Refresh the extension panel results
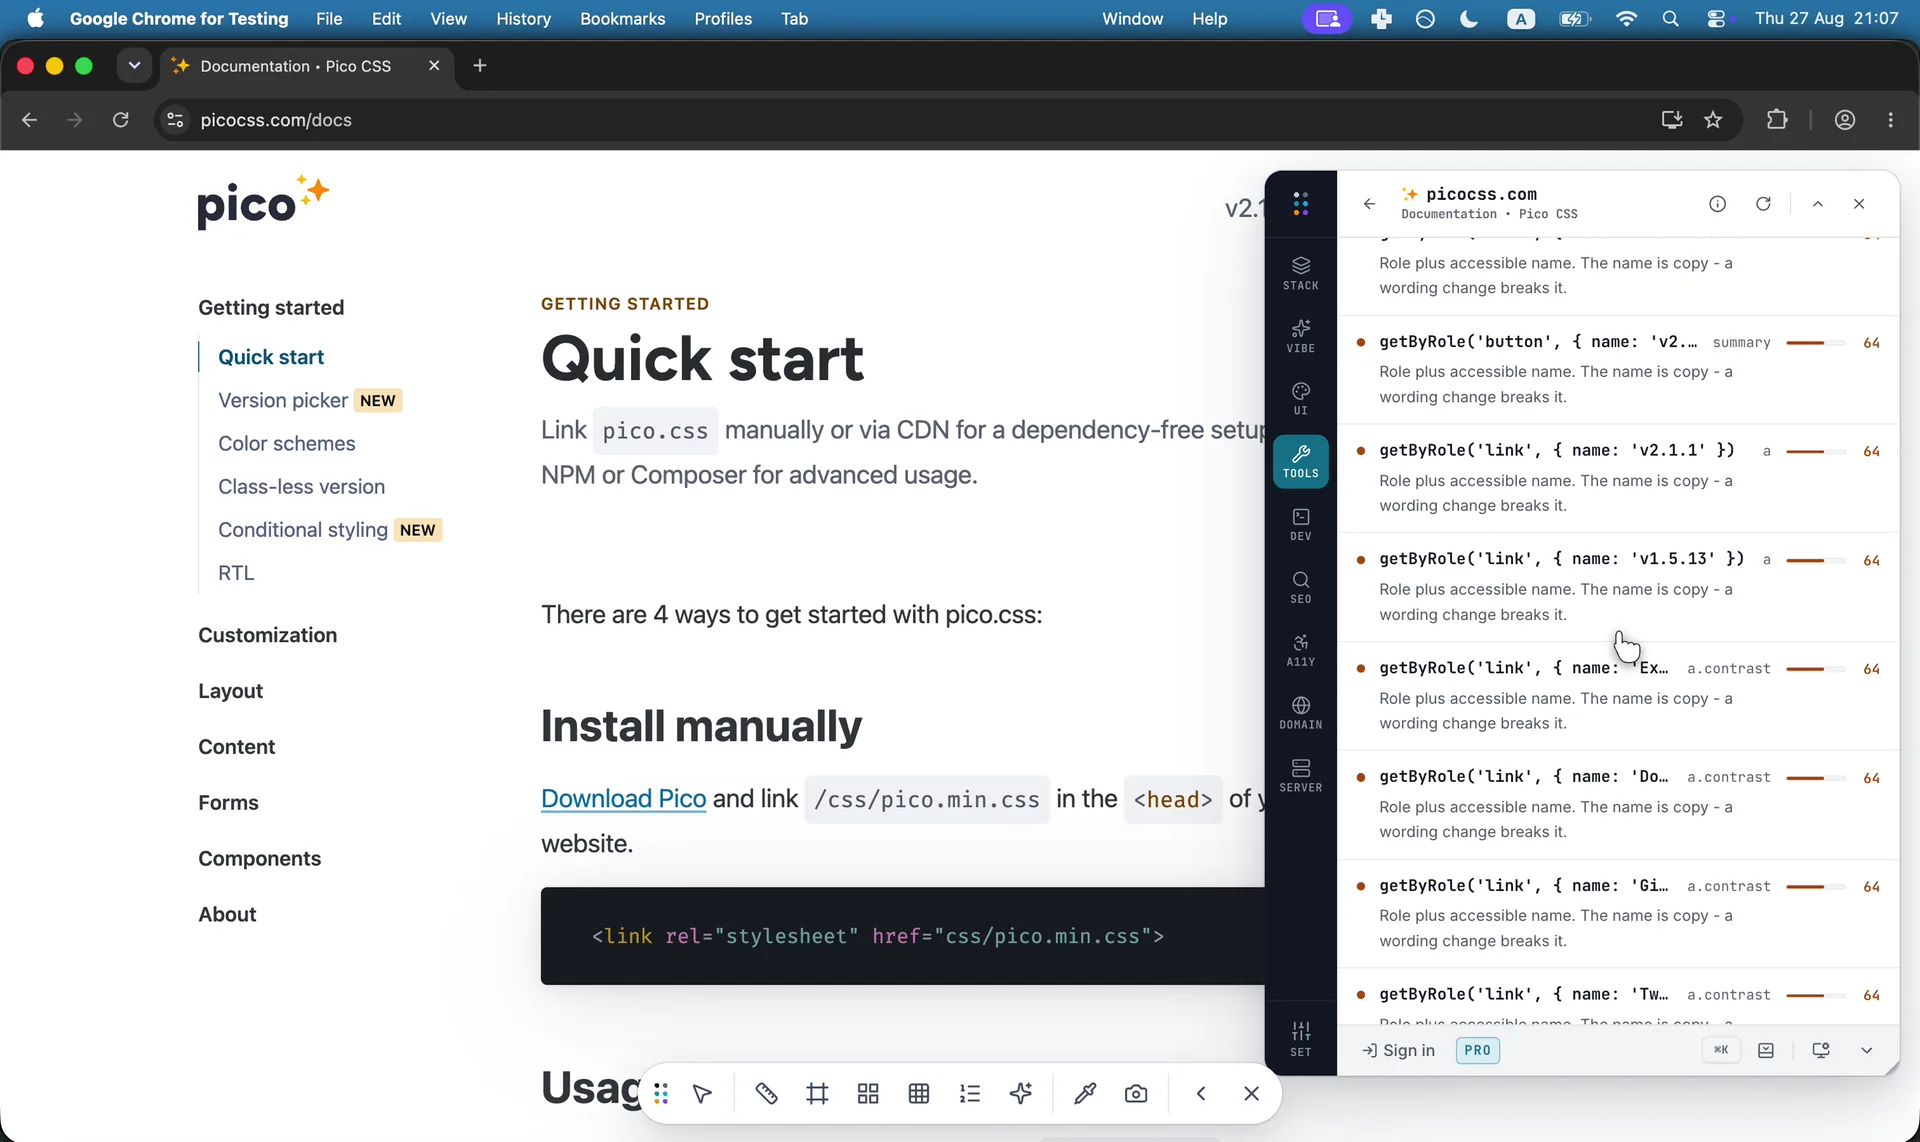 click(x=1763, y=204)
